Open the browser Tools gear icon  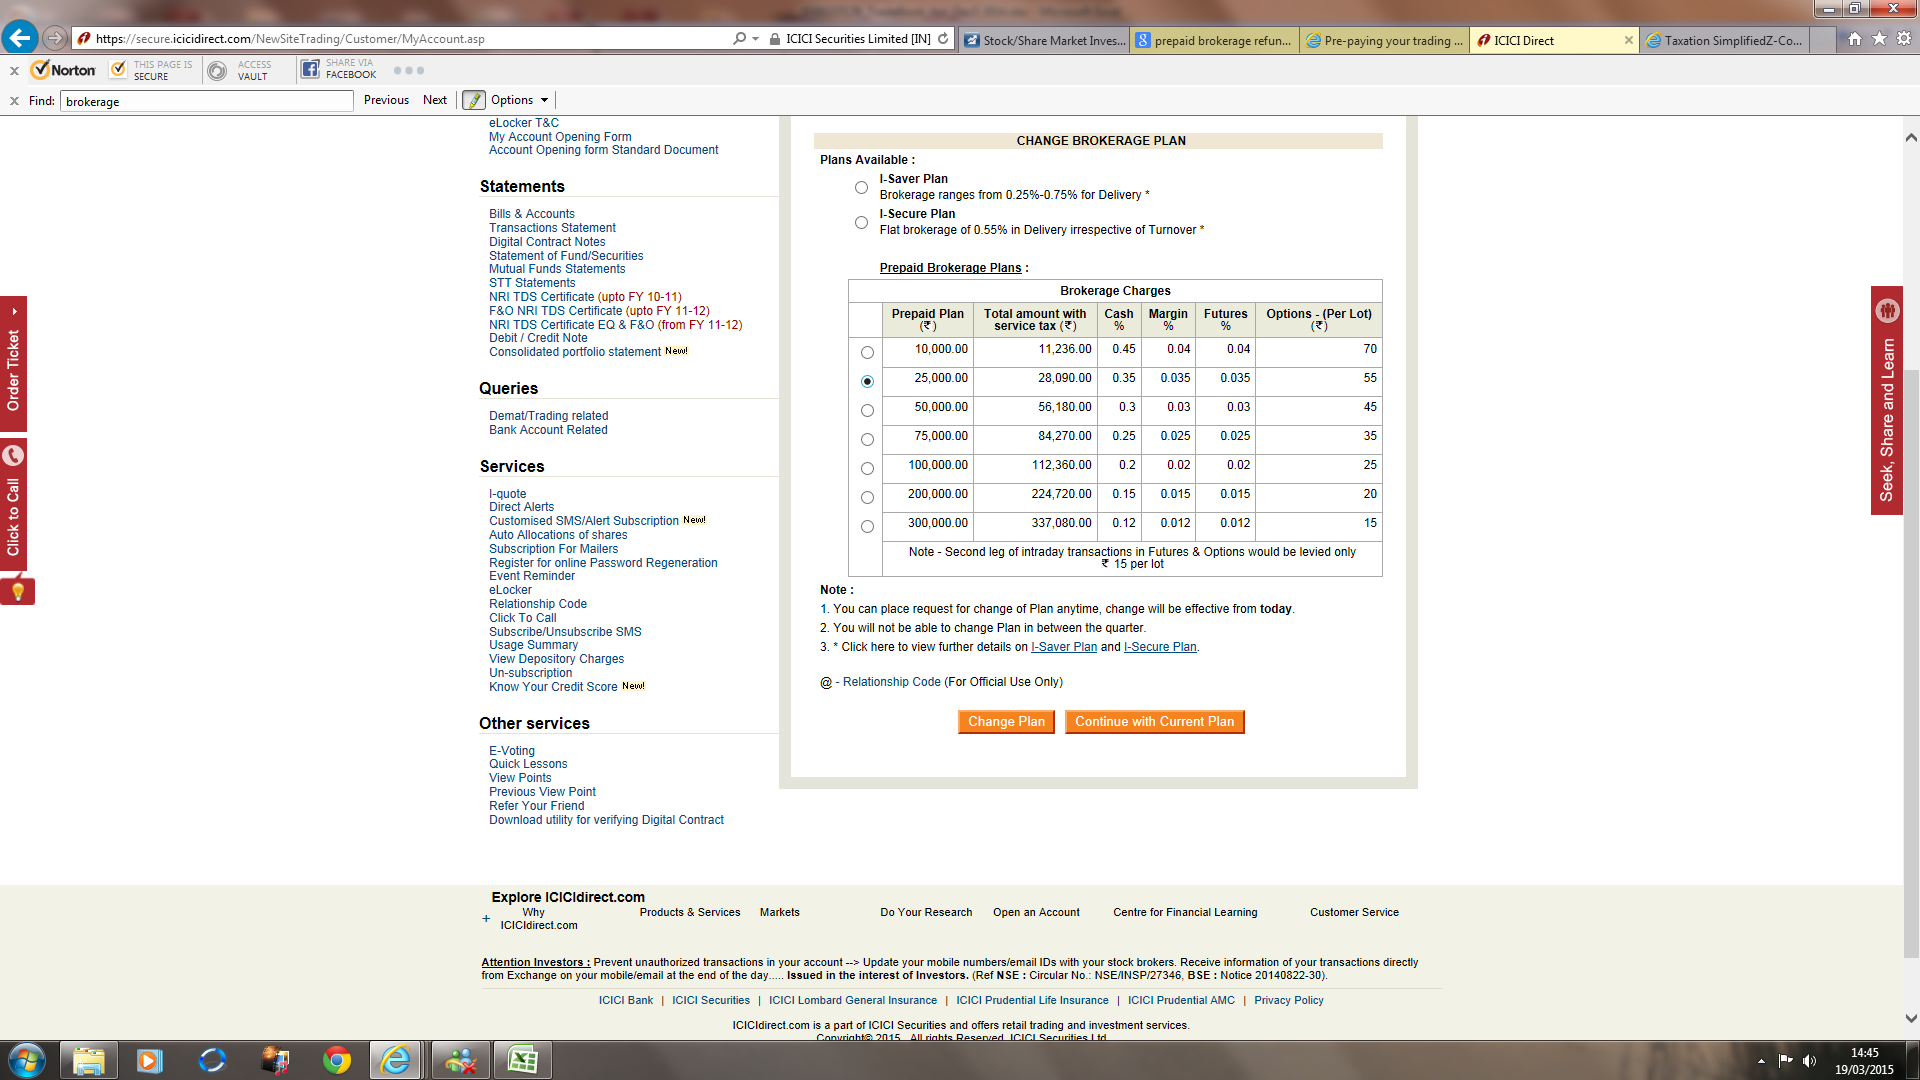pyautogui.click(x=1904, y=39)
